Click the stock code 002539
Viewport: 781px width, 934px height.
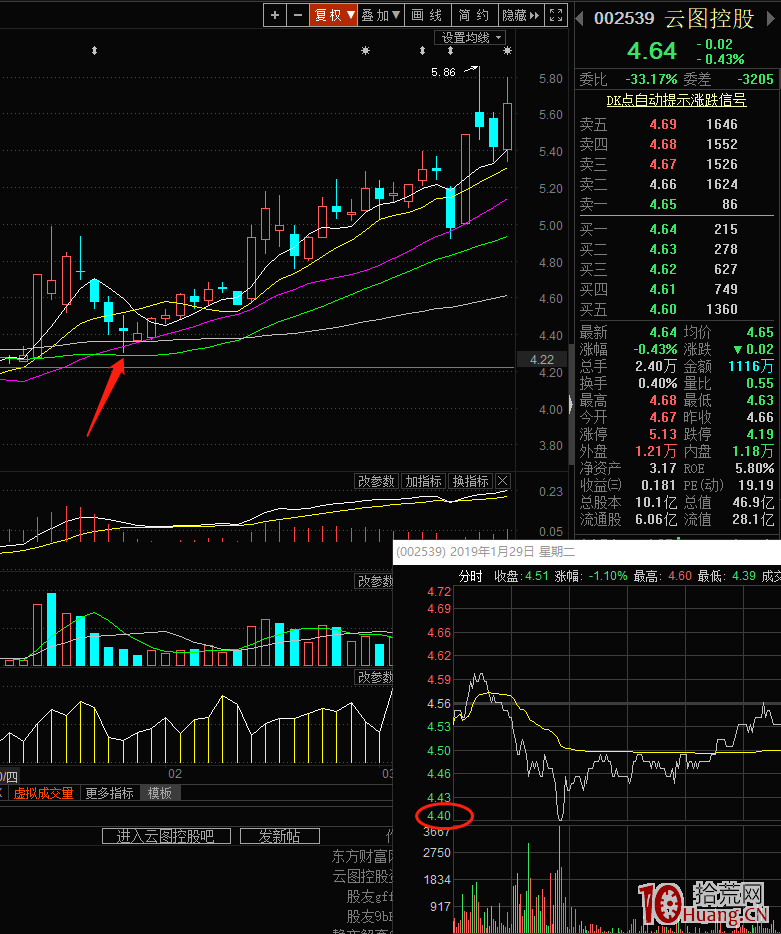pyautogui.click(x=624, y=18)
